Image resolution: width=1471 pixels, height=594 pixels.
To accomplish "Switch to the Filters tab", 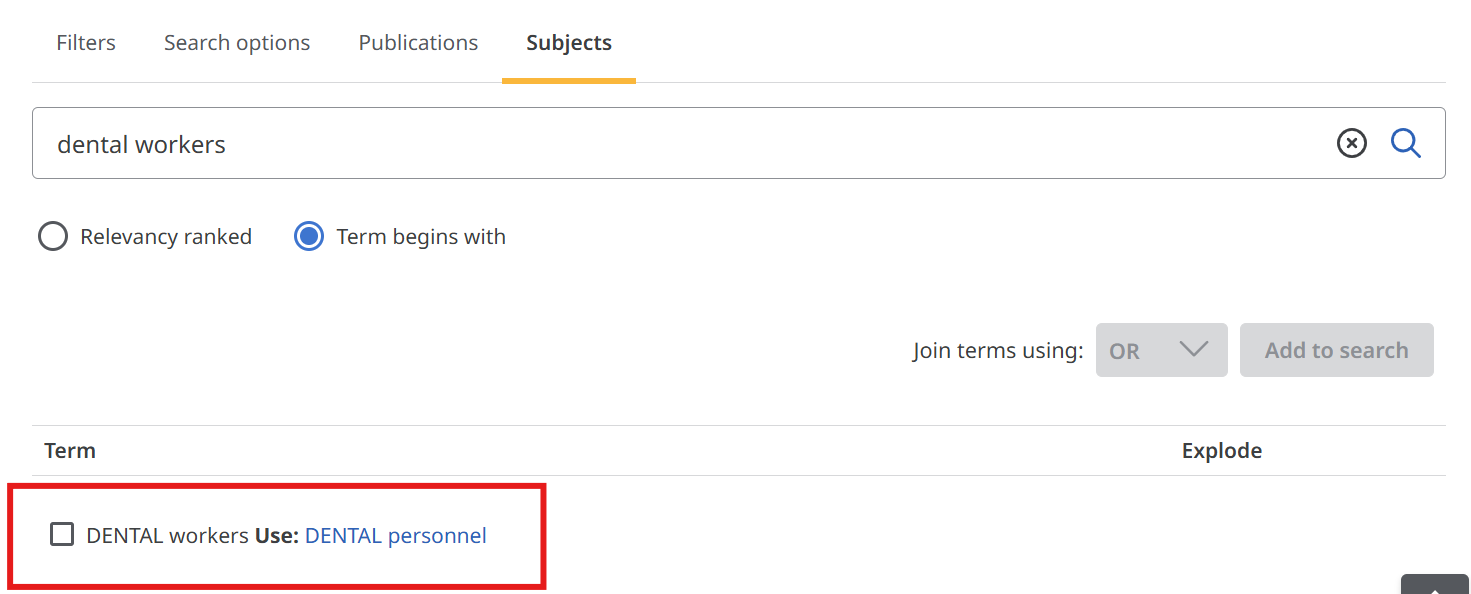I will click(86, 43).
